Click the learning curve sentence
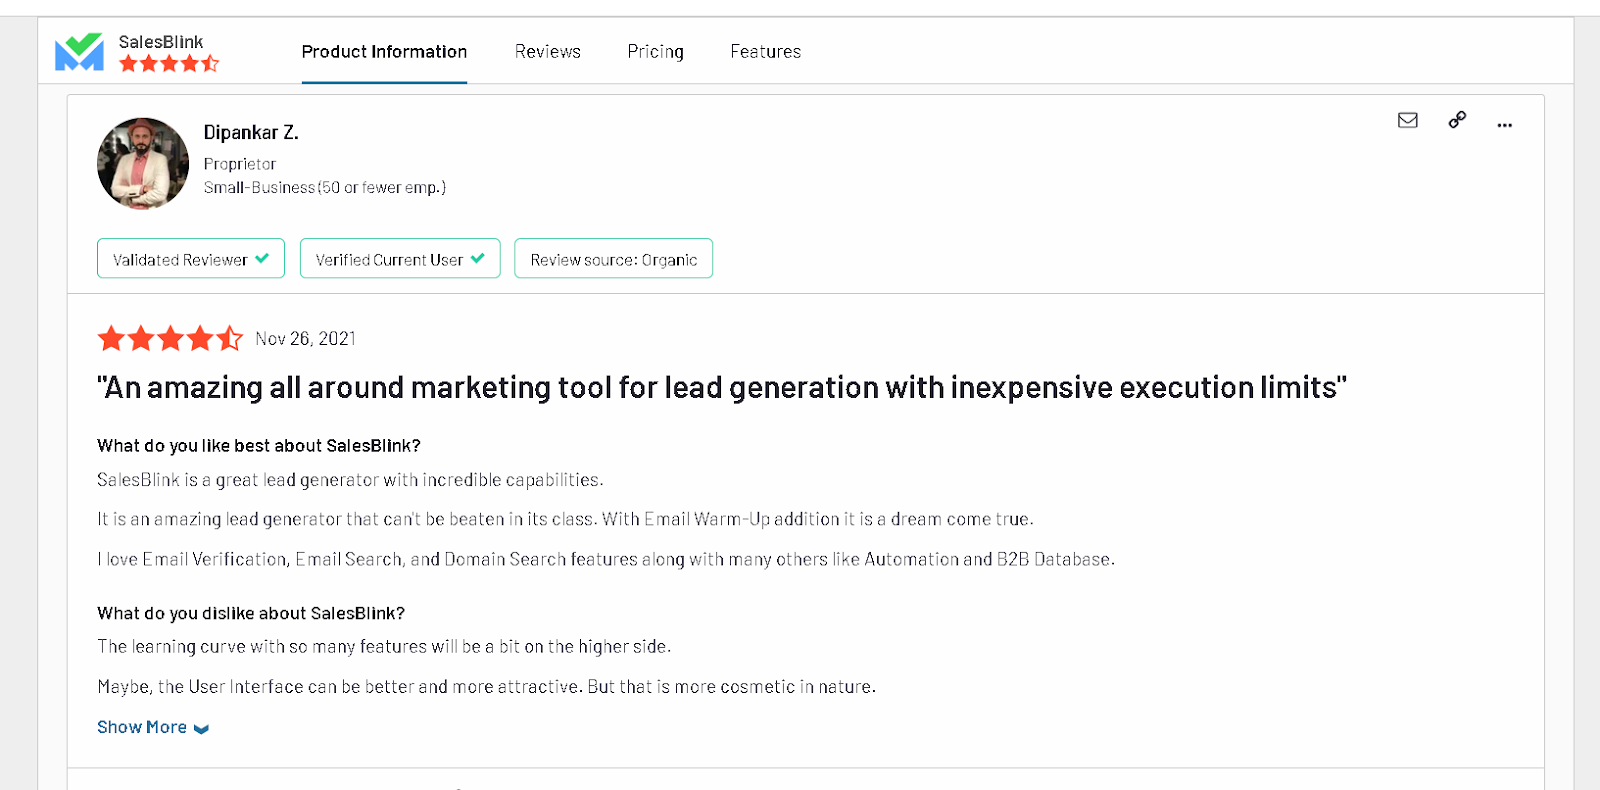This screenshot has width=1600, height=790. tap(384, 646)
